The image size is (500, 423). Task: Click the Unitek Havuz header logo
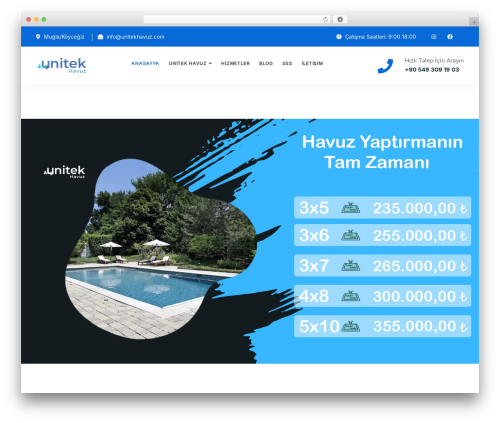(62, 65)
